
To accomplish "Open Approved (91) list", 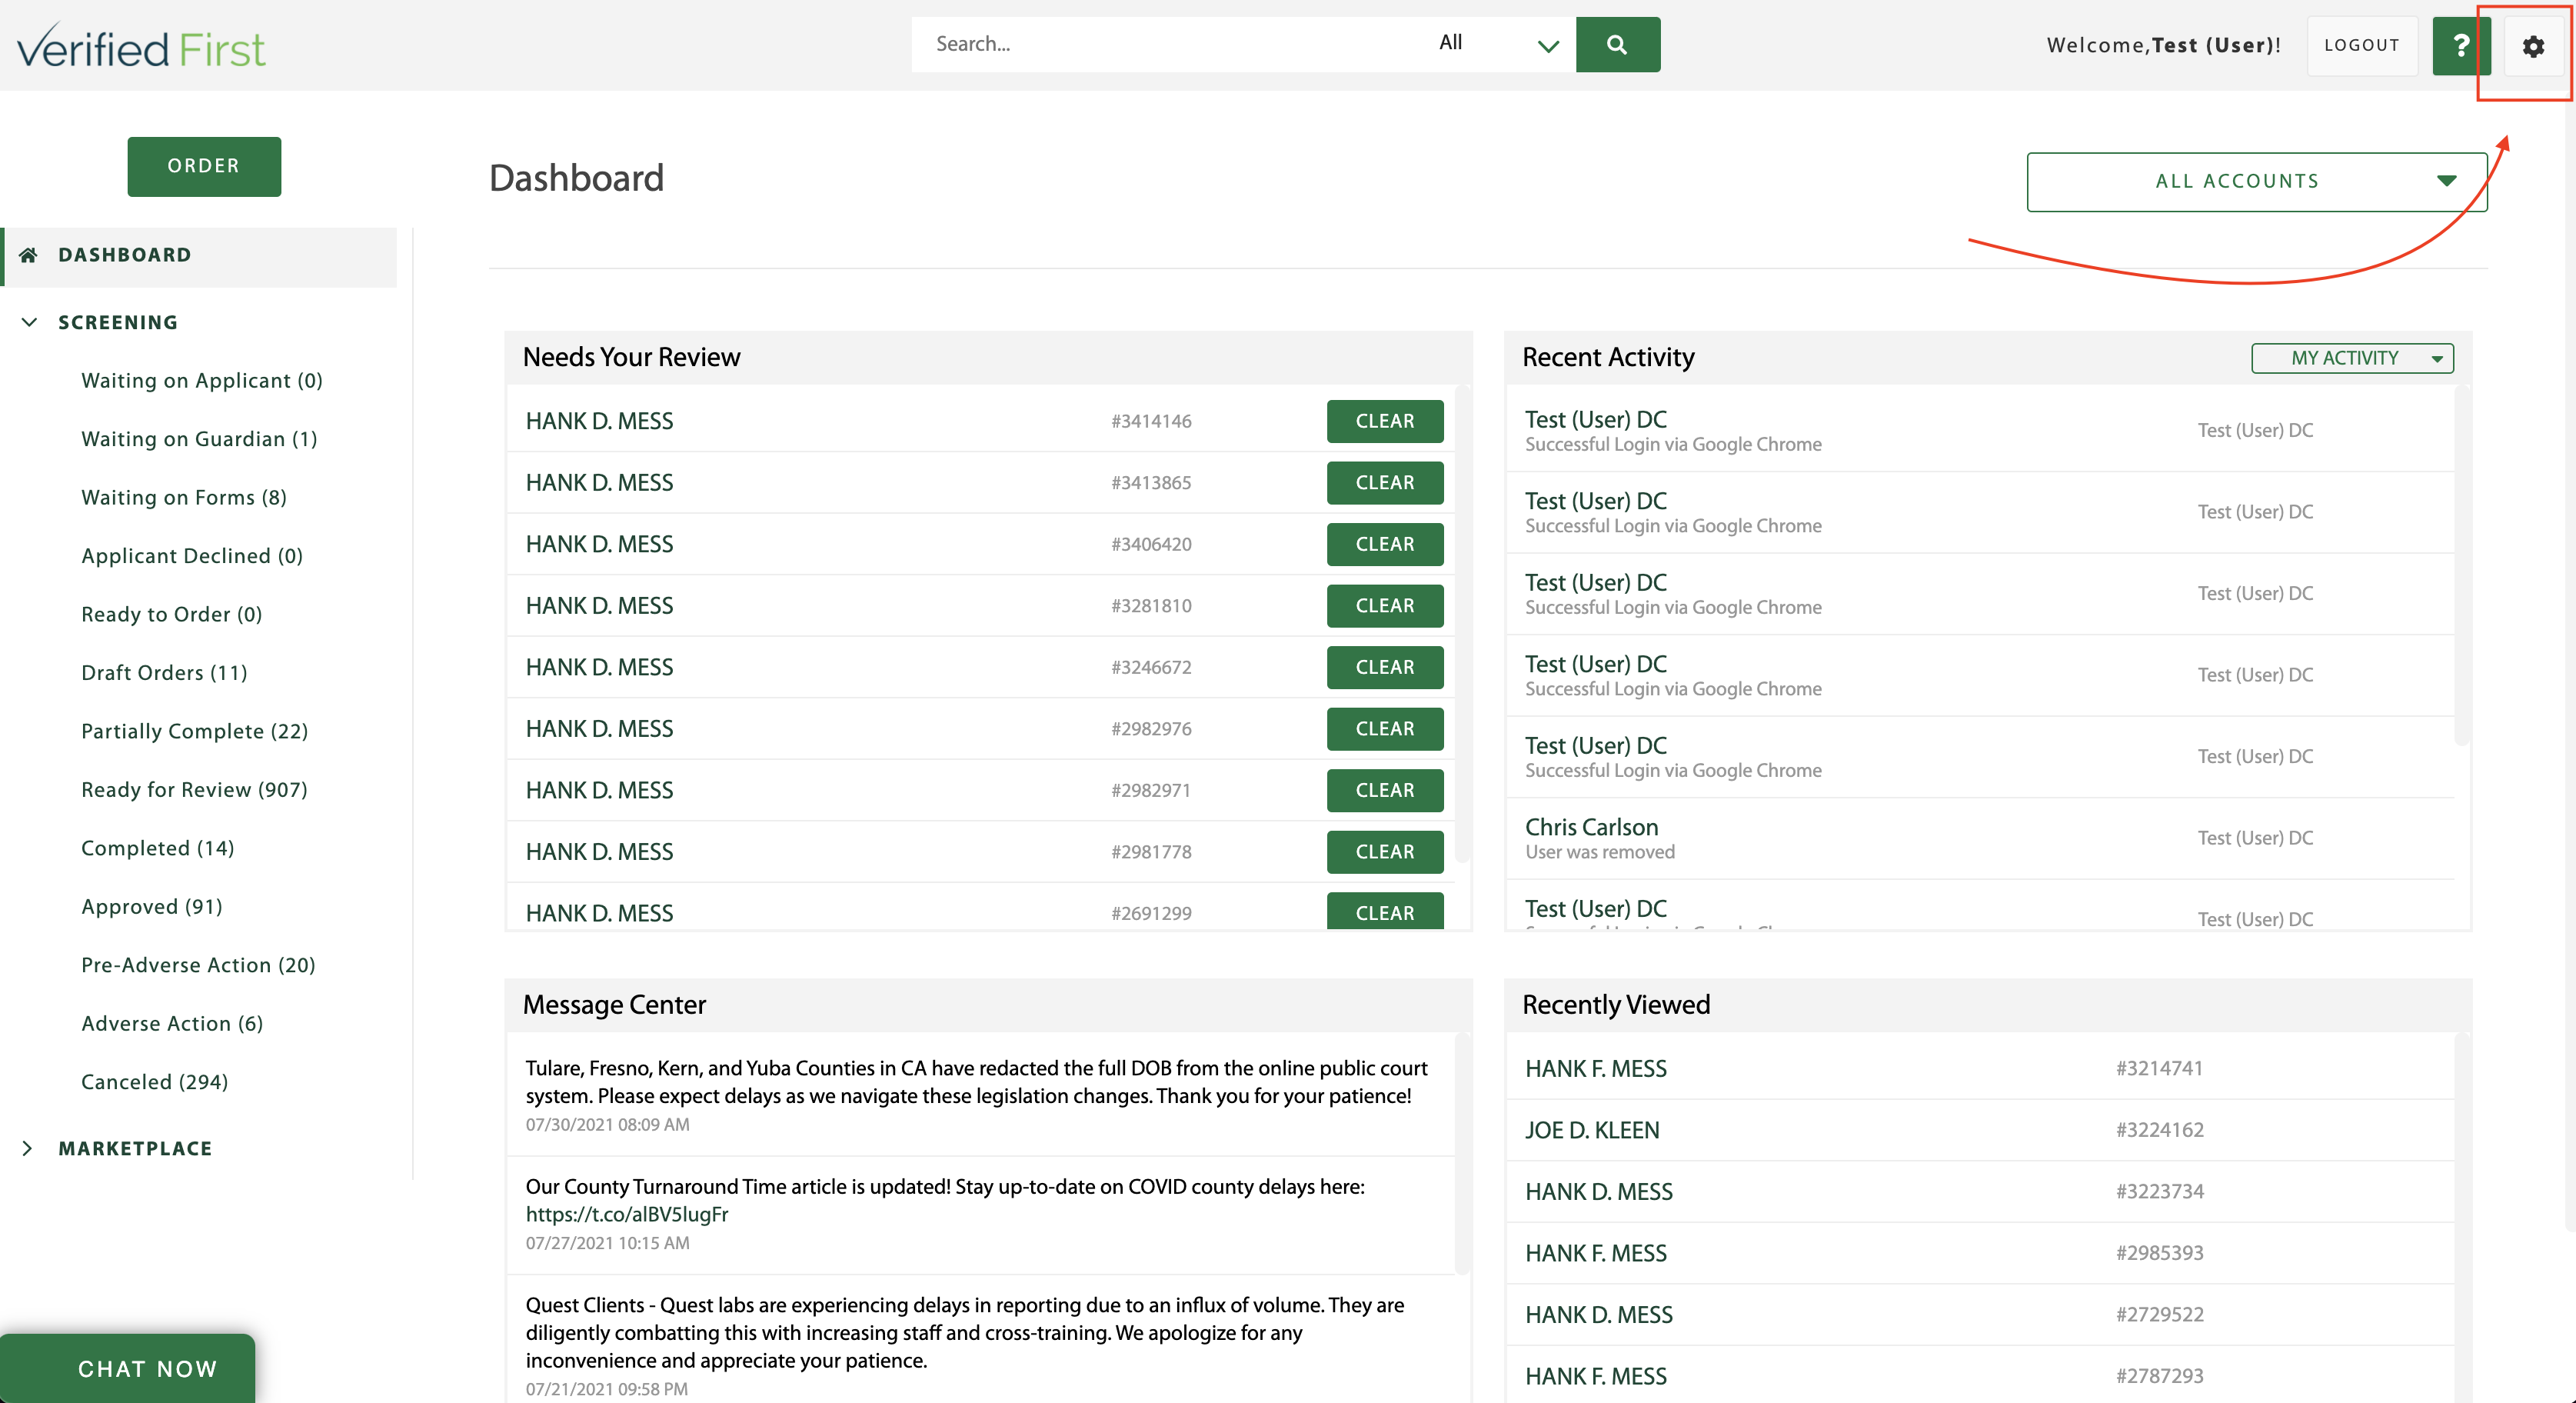I will coord(152,907).
